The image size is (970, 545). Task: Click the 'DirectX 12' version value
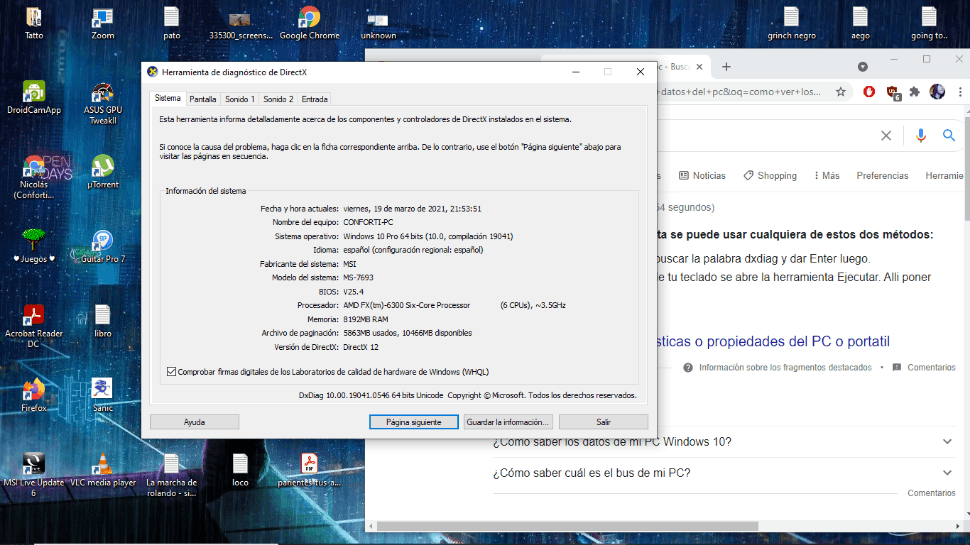361,347
